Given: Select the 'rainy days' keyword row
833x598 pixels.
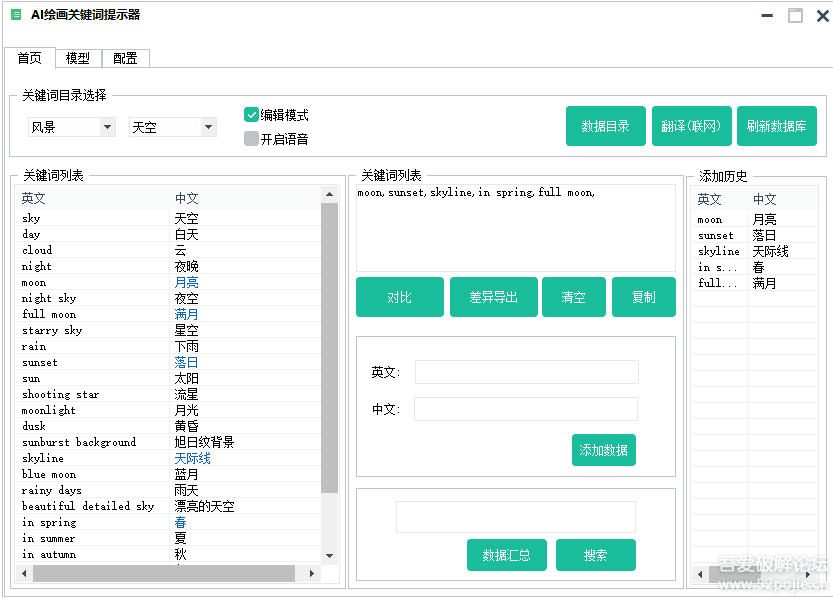Looking at the screenshot, I should pyautogui.click(x=169, y=490).
